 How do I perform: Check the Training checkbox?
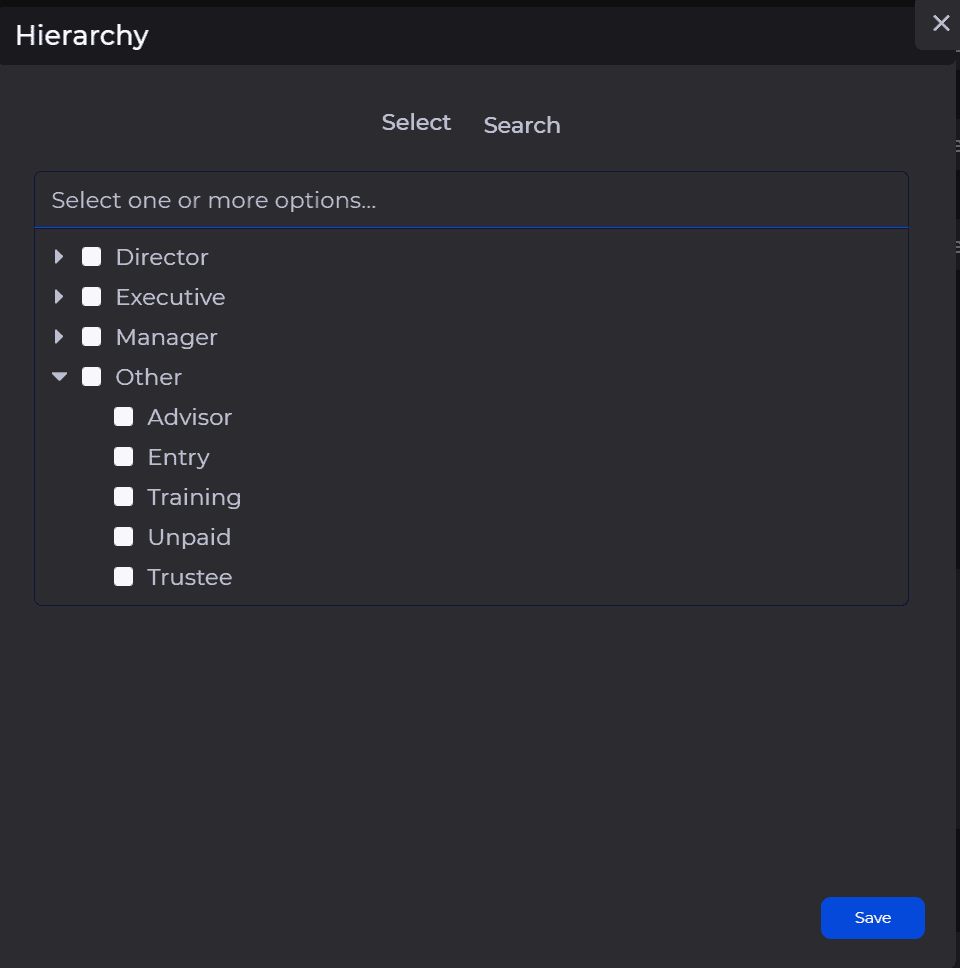click(x=124, y=497)
